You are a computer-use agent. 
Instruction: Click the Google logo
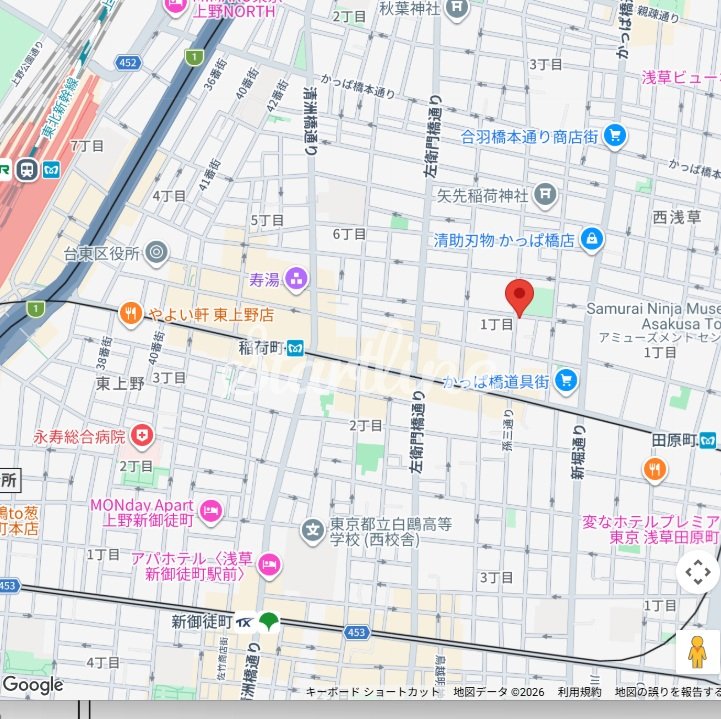[x=33, y=685]
